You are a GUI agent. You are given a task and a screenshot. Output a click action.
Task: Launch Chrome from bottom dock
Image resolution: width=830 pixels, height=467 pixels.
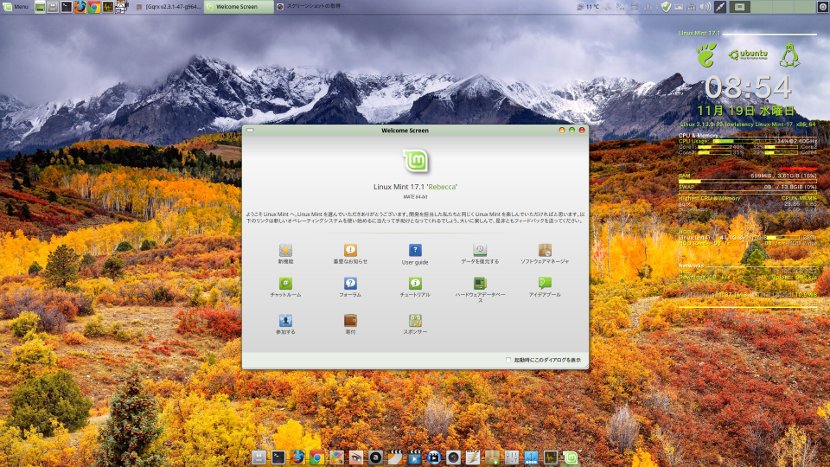pos(317,457)
